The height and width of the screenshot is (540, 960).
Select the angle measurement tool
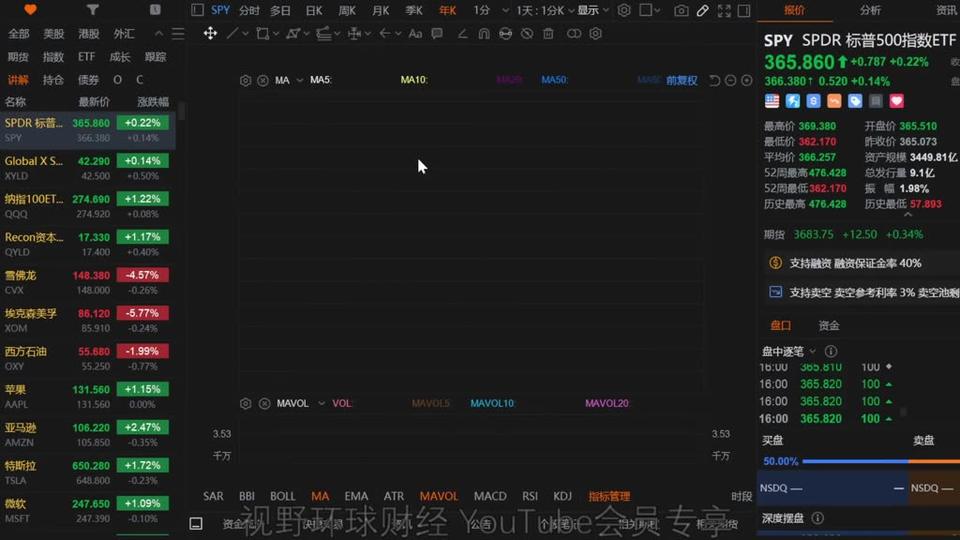click(x=462, y=34)
